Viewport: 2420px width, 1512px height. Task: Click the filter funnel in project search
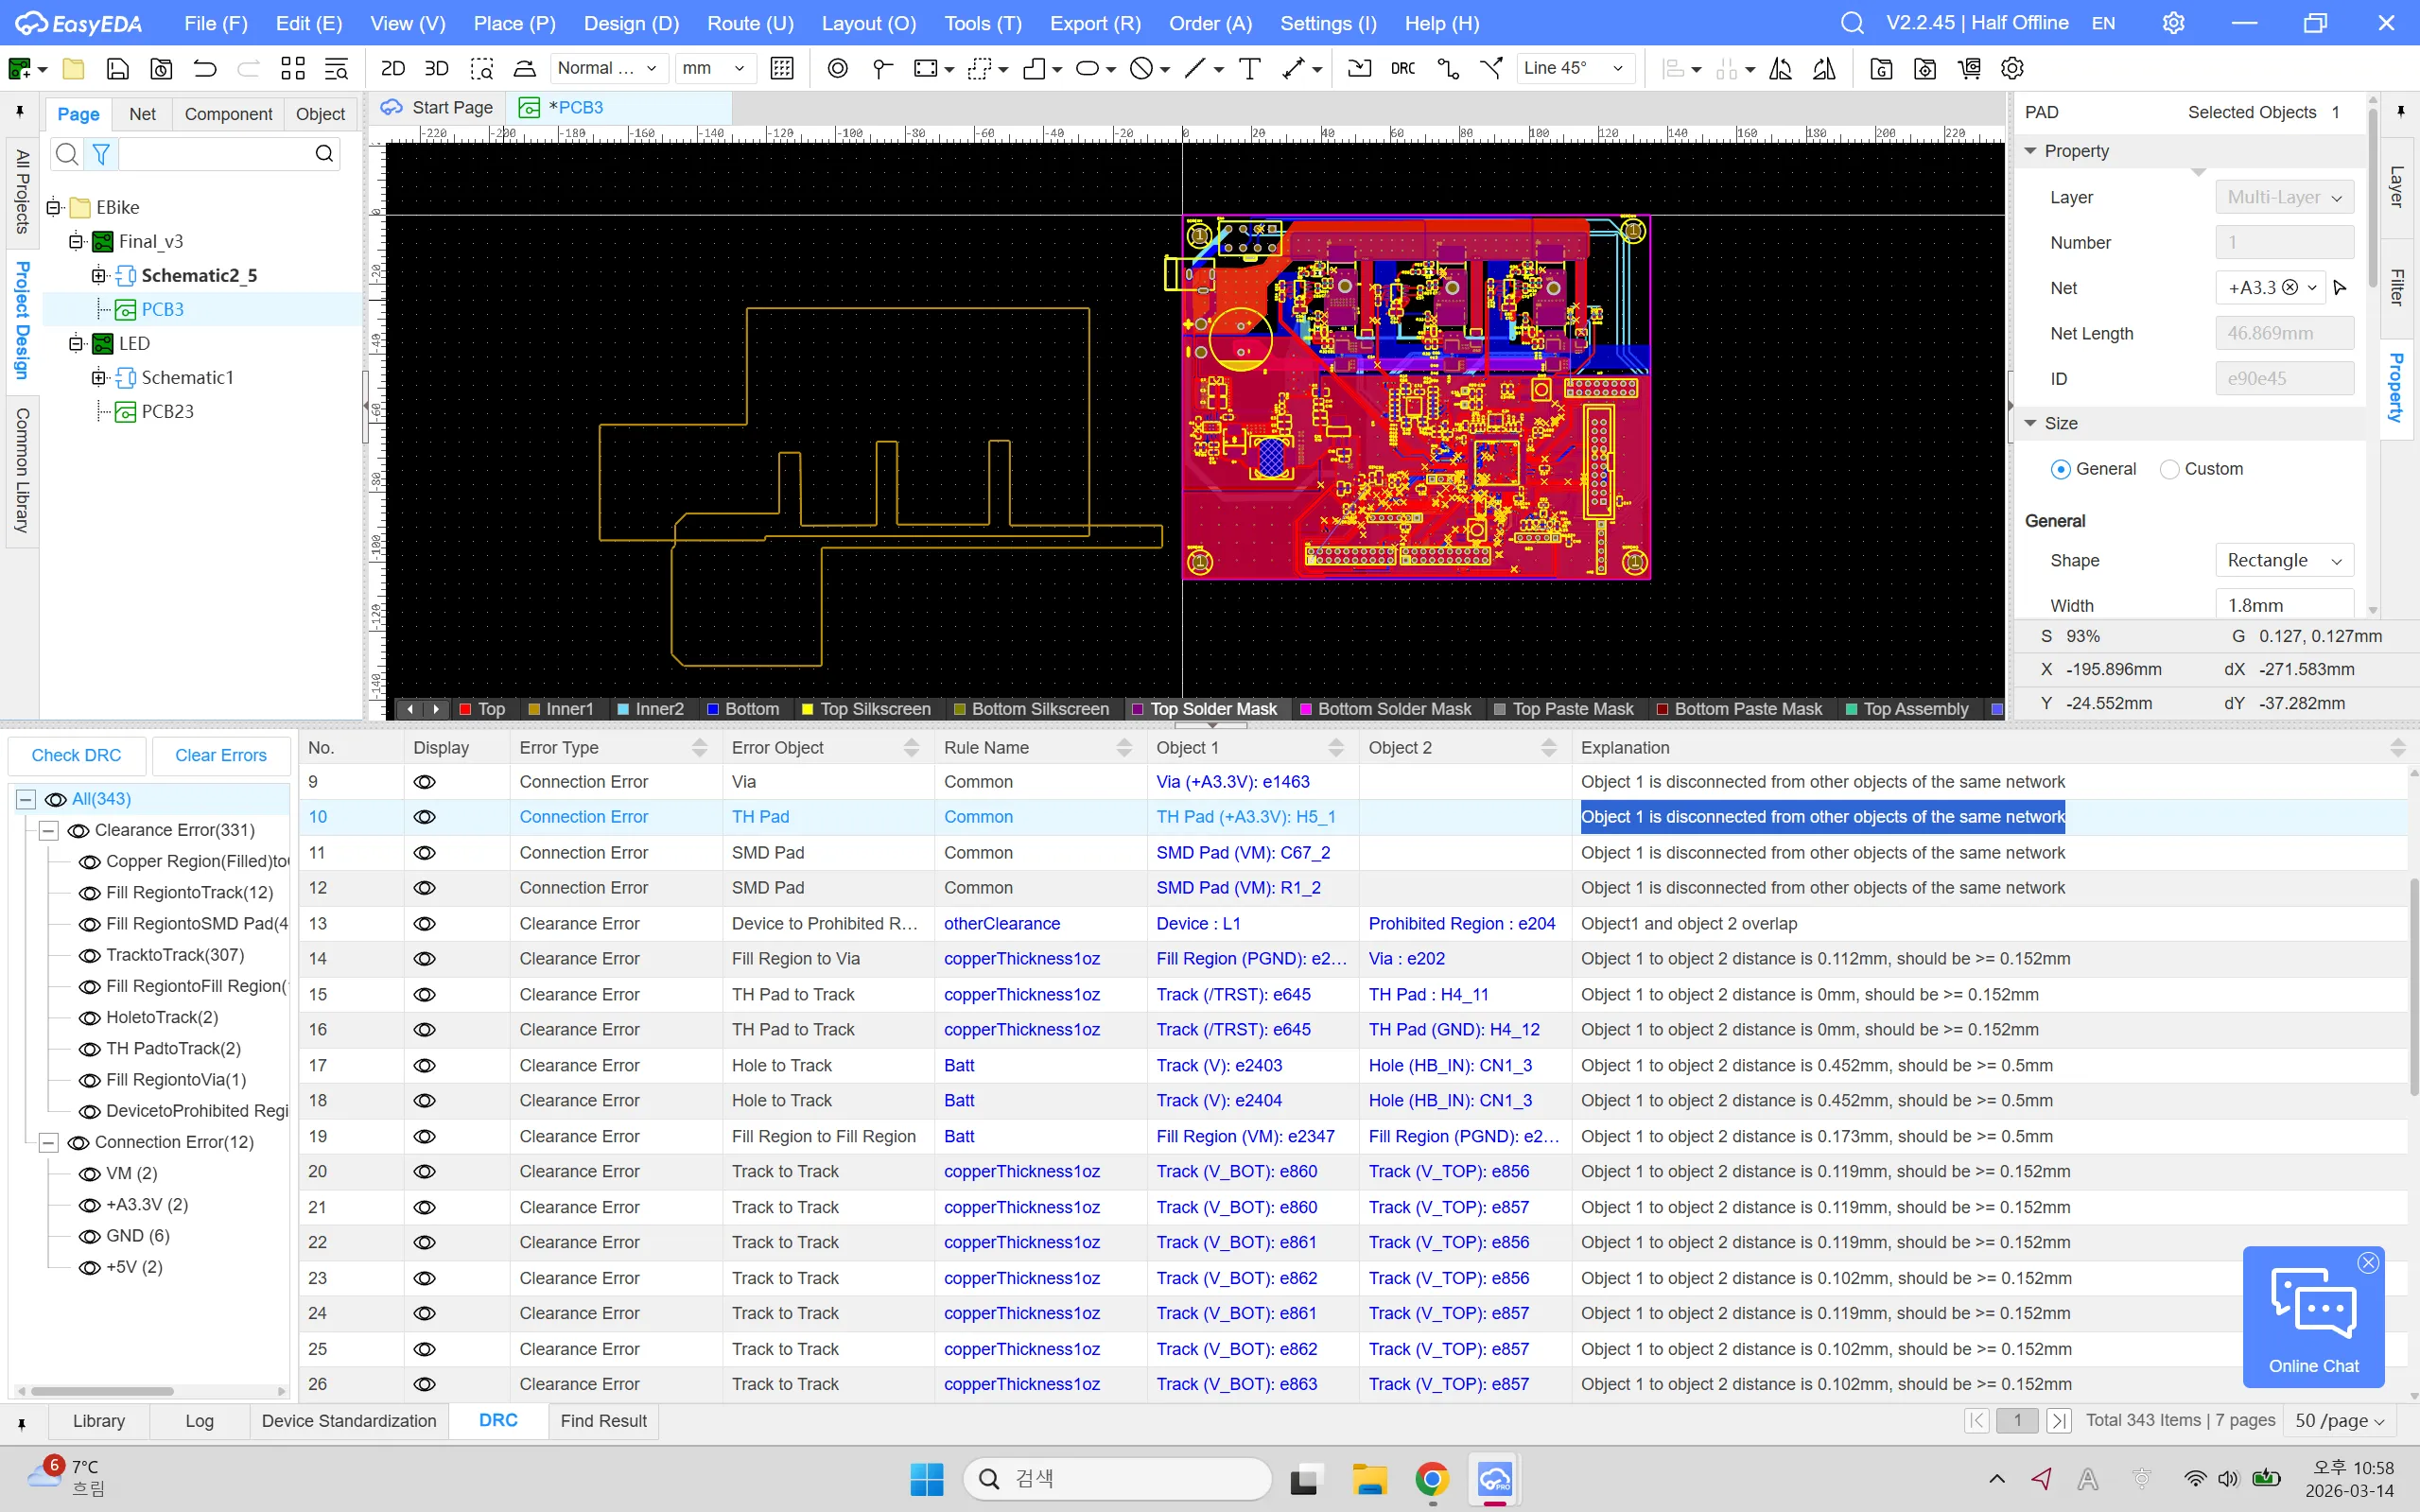coord(101,153)
